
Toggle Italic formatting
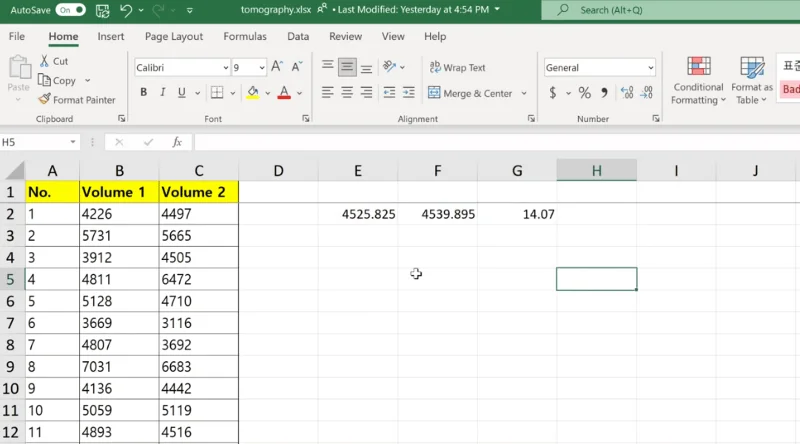163,92
